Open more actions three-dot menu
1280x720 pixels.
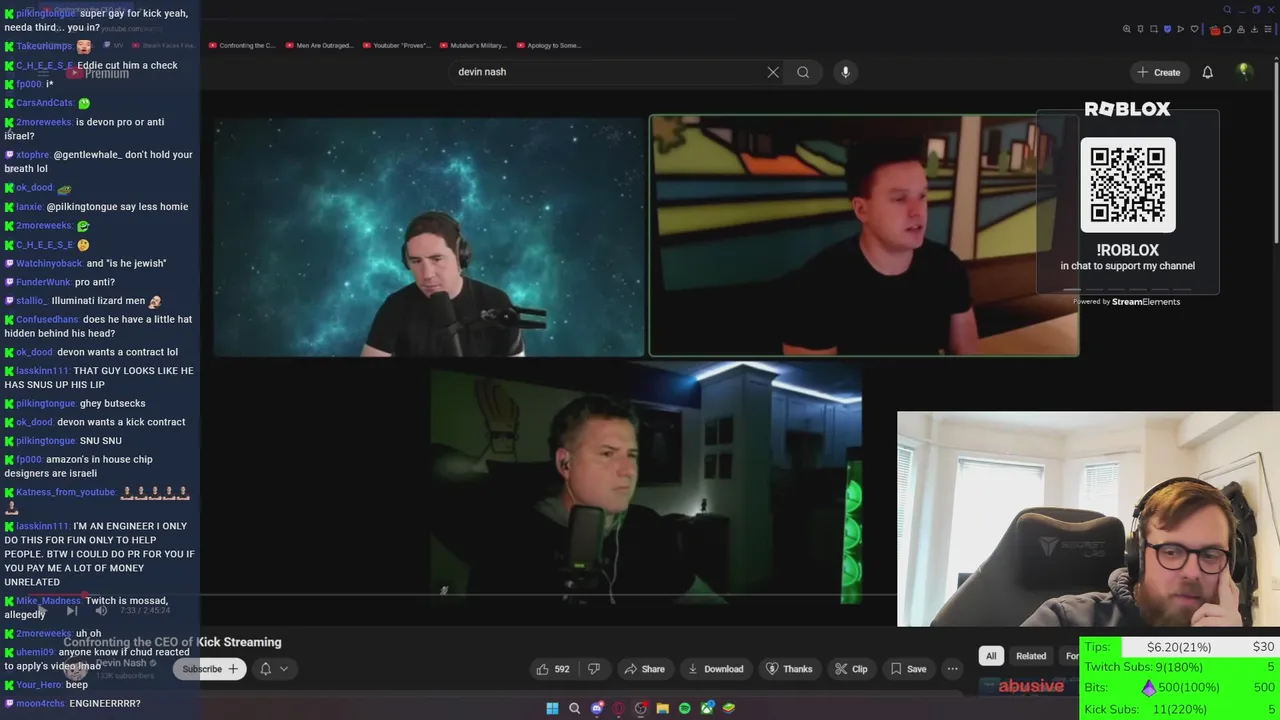click(x=953, y=669)
